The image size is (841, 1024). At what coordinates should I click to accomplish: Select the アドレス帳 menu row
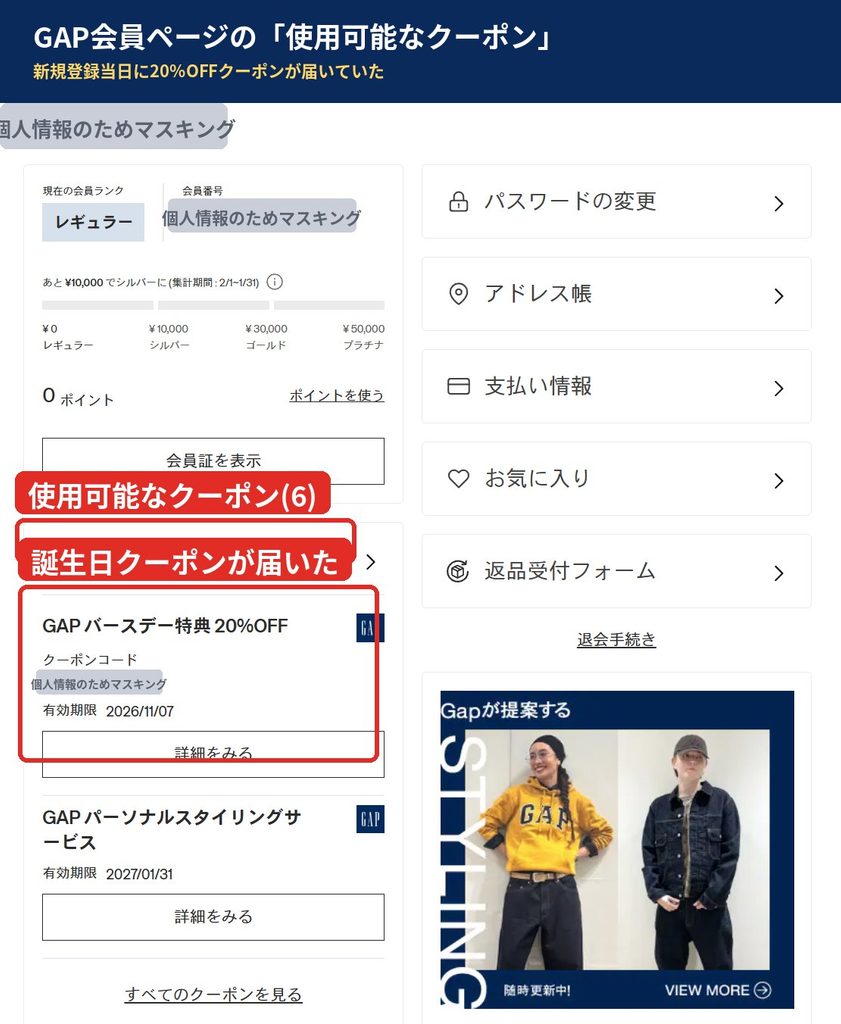click(x=616, y=294)
